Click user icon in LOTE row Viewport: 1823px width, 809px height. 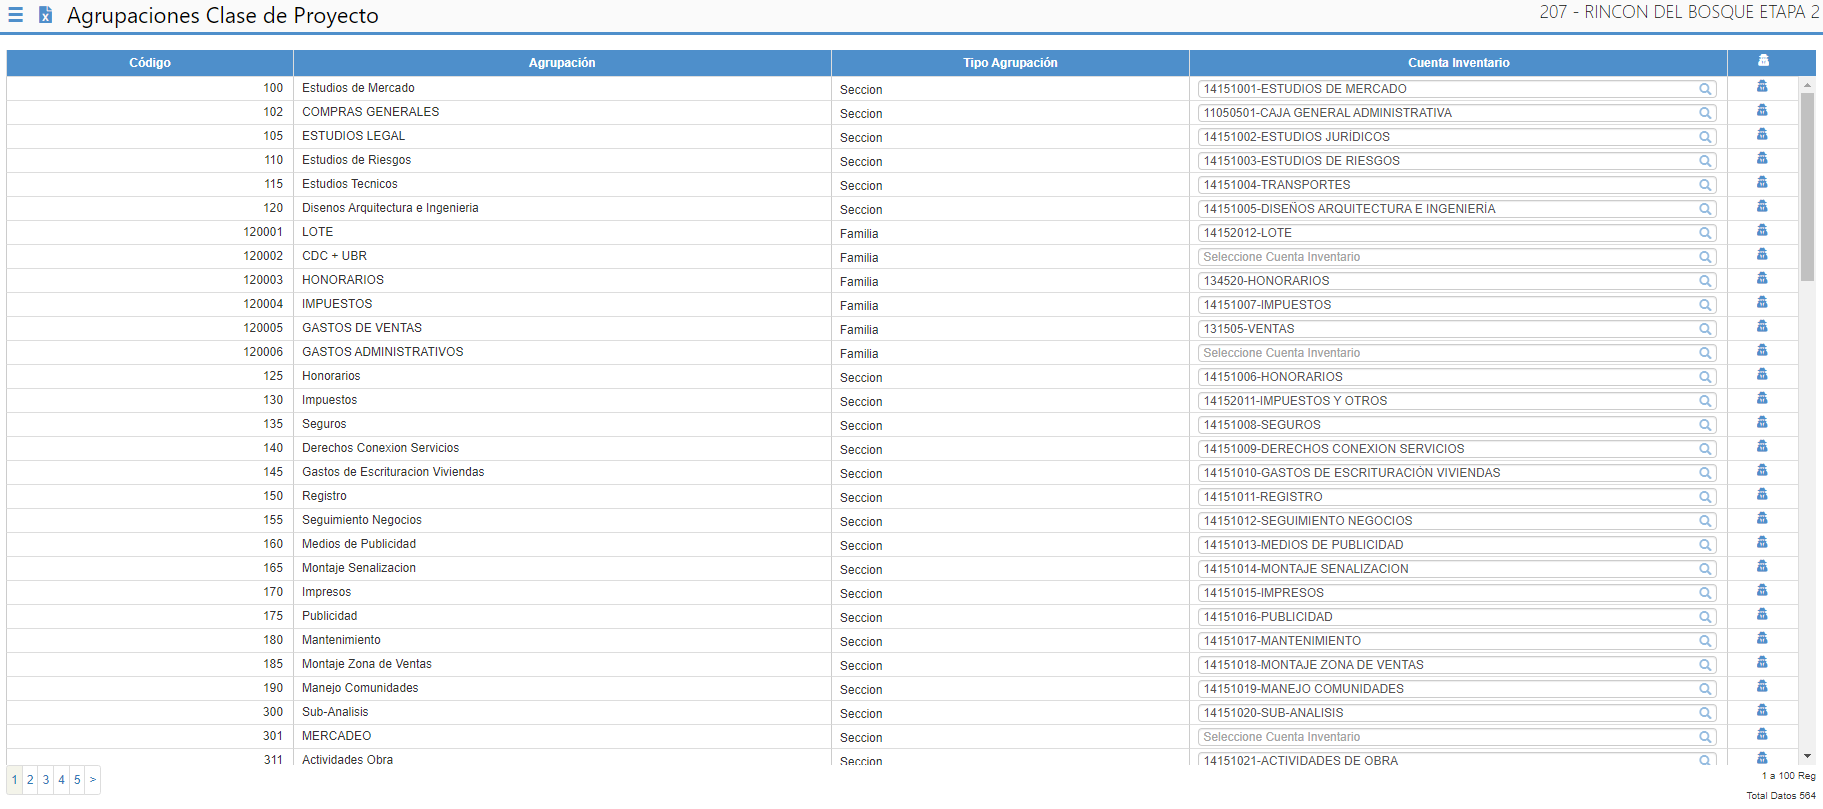tap(1762, 230)
